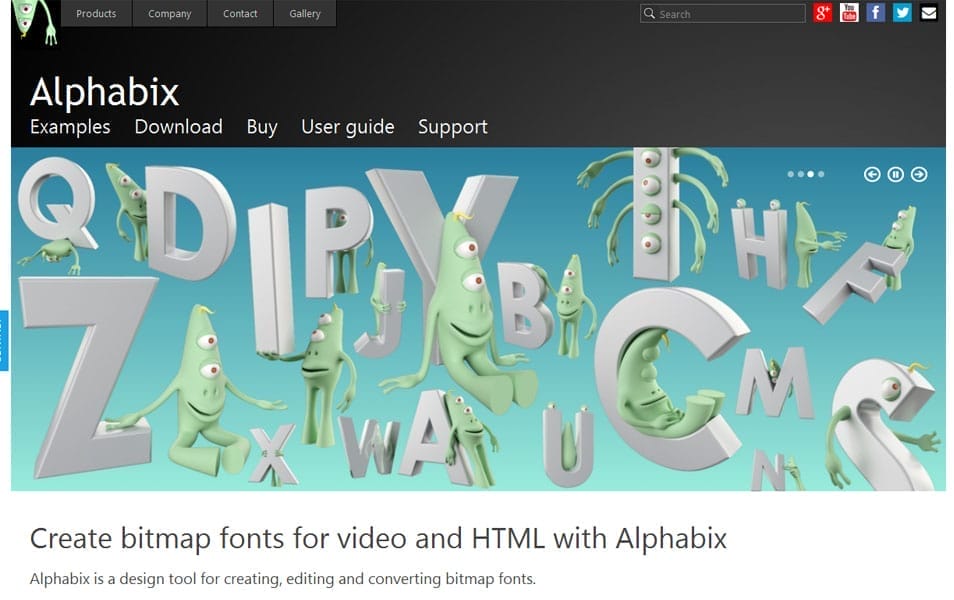Screen dimensions: 954x600
Task: Select the last carousel dot
Action: click(820, 174)
